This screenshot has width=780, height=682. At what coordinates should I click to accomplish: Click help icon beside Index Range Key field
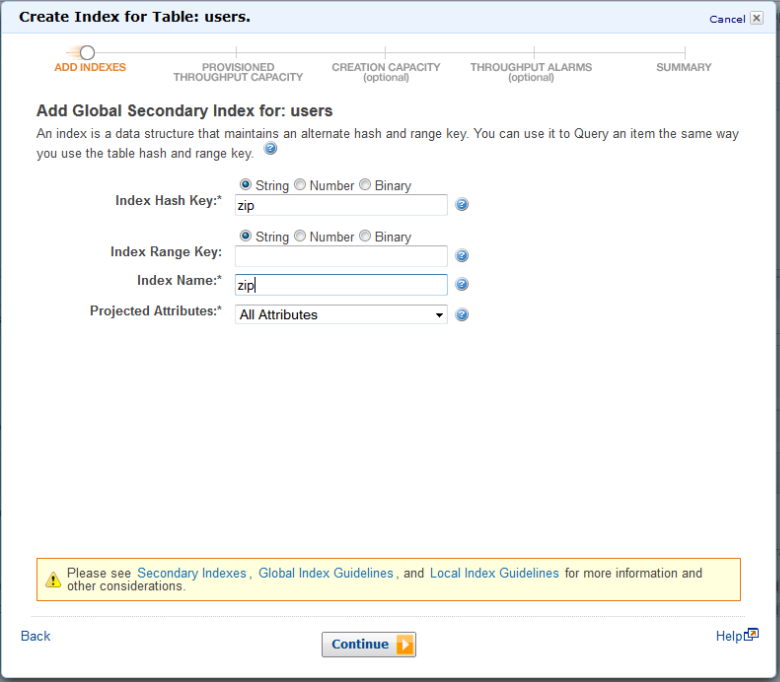coord(462,256)
